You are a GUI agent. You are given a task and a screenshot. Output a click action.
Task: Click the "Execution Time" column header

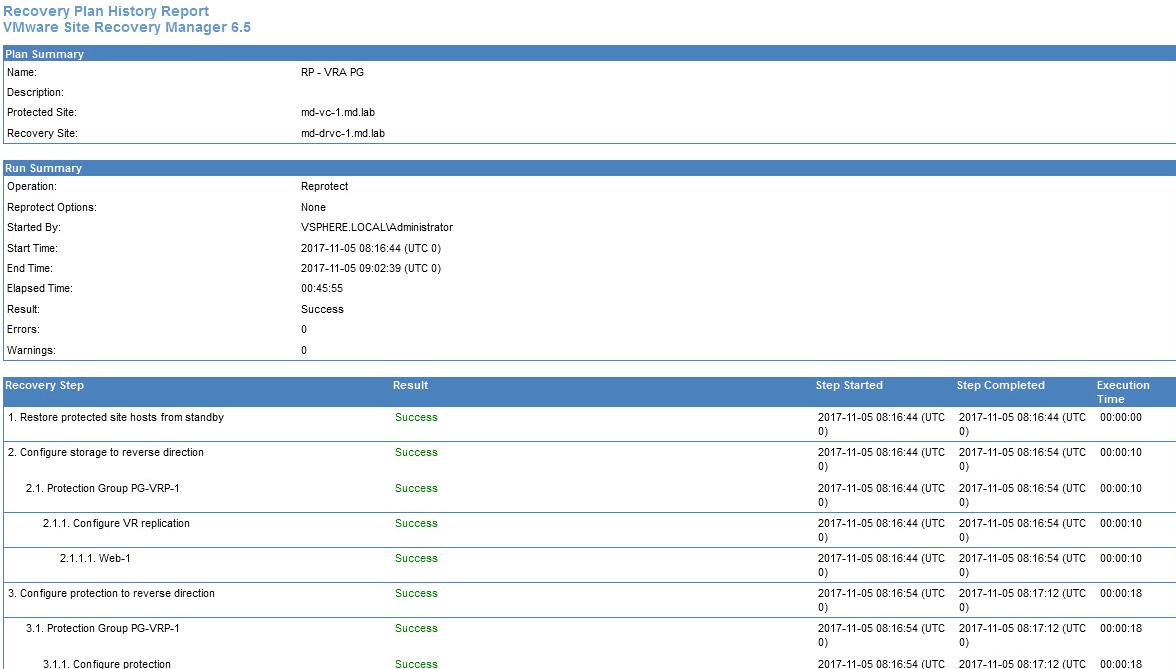tap(1124, 392)
